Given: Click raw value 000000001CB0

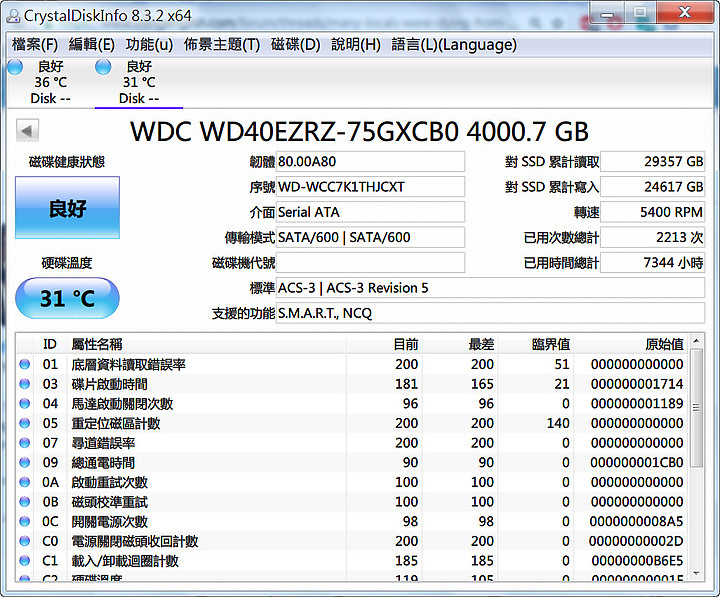Looking at the screenshot, I should pos(637,462).
